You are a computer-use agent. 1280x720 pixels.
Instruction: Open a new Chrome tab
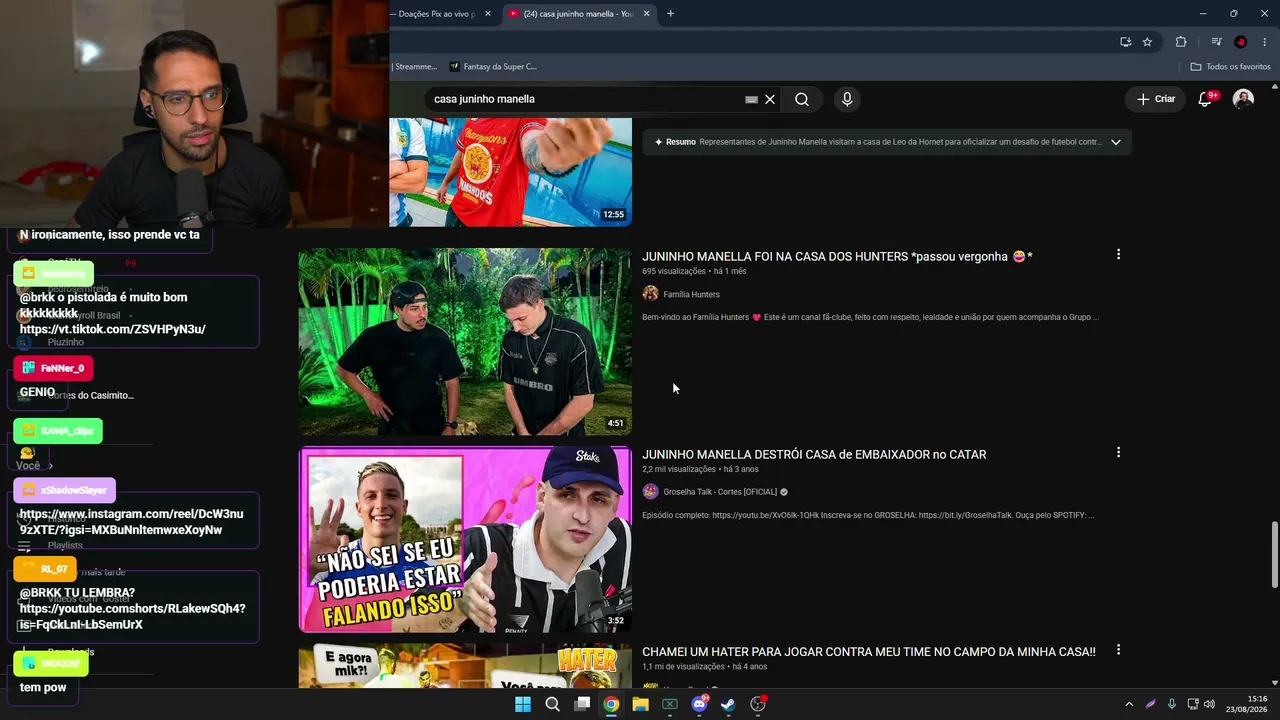tap(670, 14)
